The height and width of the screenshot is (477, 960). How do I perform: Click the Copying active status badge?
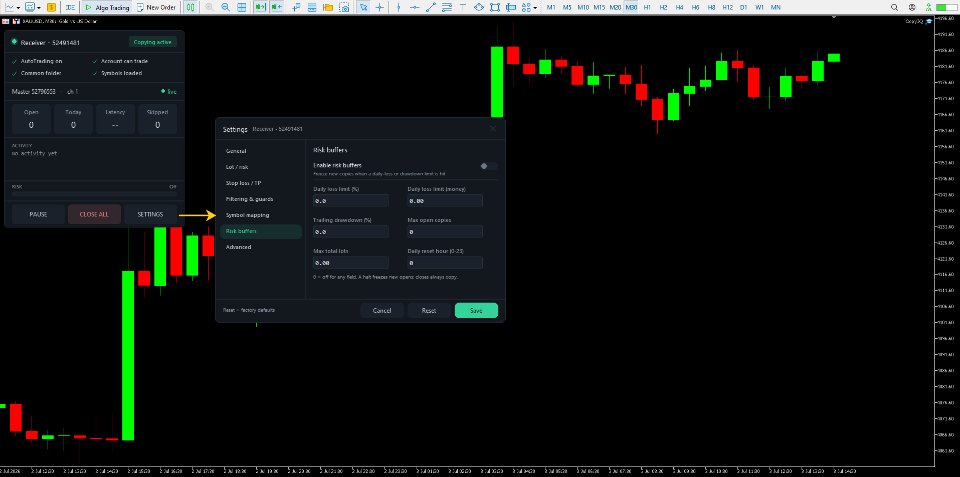(152, 42)
